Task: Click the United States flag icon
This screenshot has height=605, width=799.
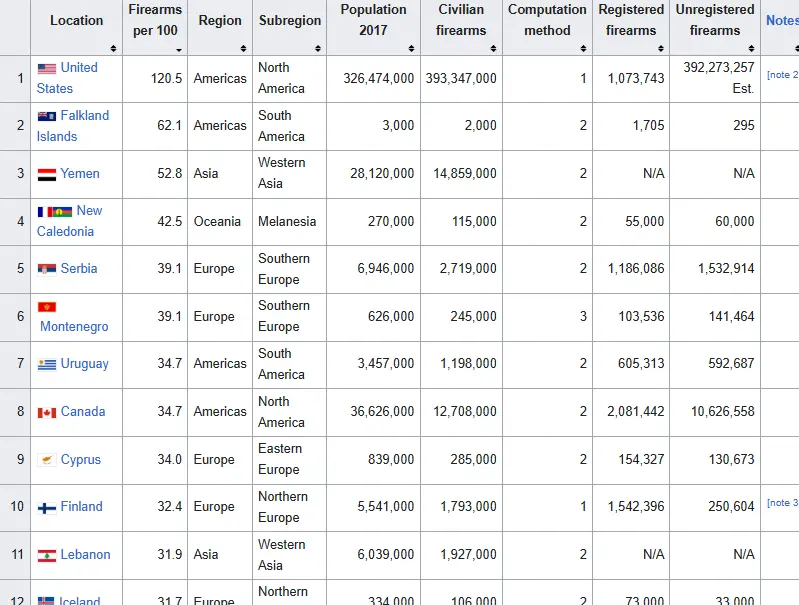Action: pos(47,68)
